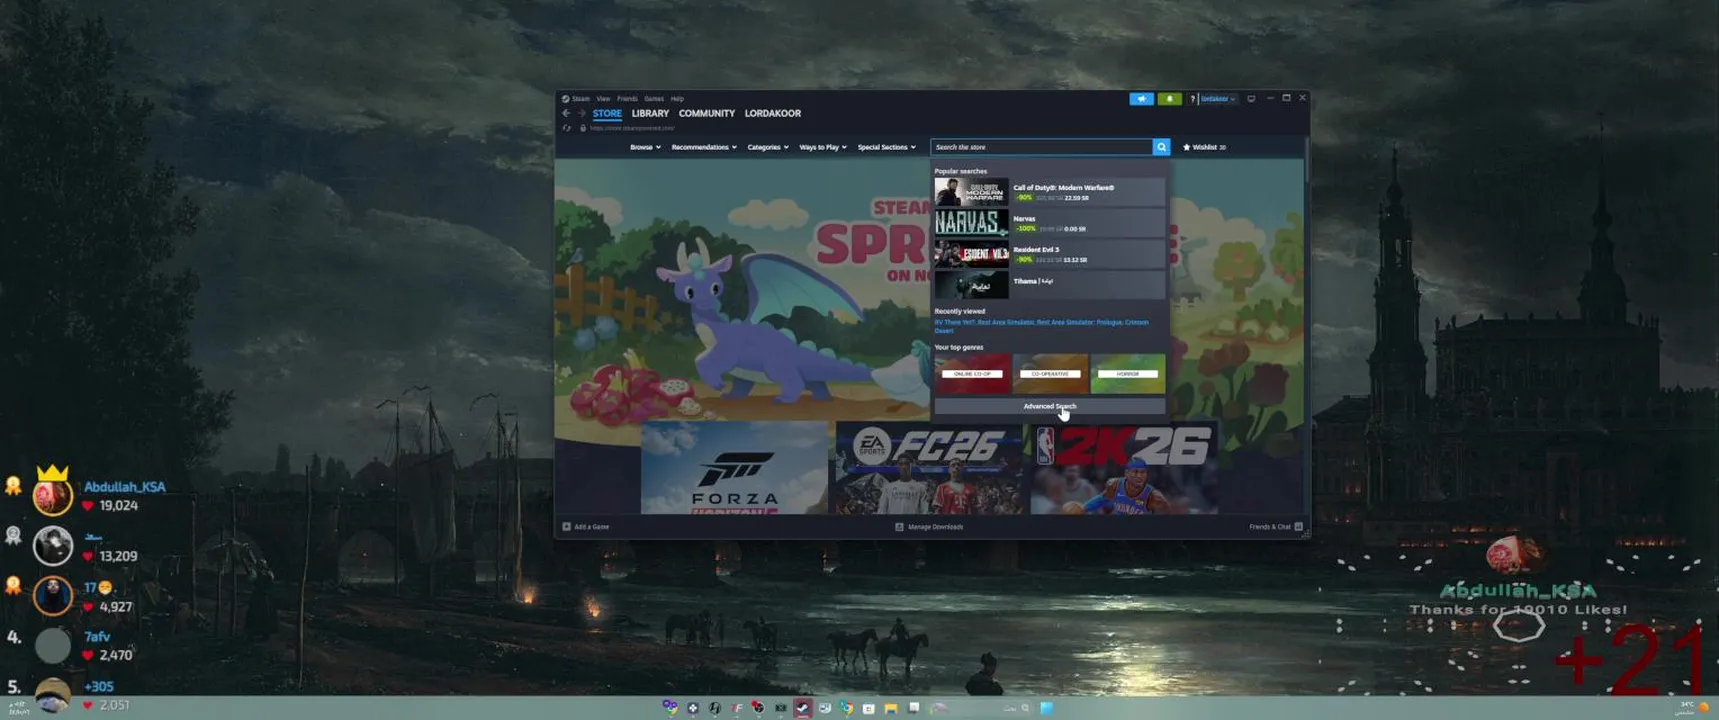Go back with the Steam back arrow
Image resolution: width=1719 pixels, height=720 pixels.
(566, 113)
